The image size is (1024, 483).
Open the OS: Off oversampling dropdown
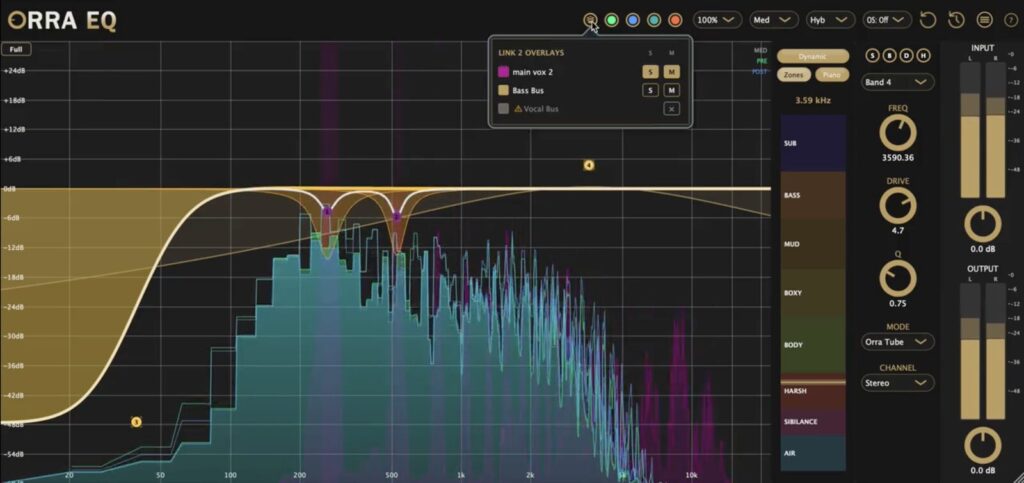point(887,20)
